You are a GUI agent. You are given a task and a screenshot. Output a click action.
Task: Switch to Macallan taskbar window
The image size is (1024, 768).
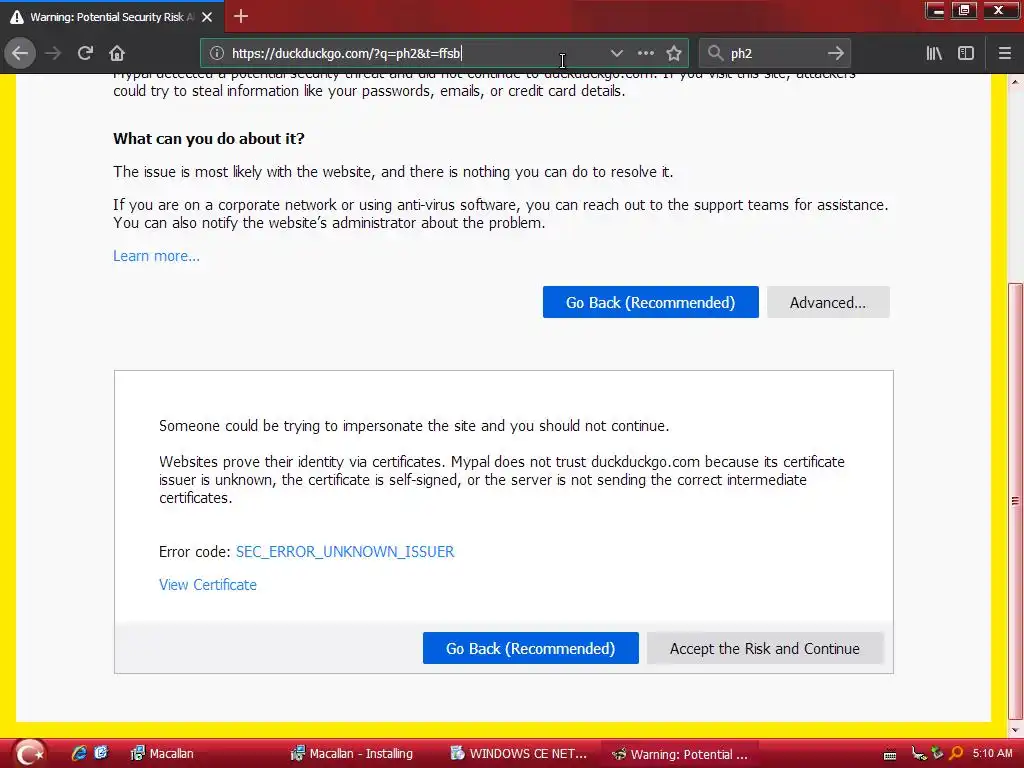tap(163, 754)
